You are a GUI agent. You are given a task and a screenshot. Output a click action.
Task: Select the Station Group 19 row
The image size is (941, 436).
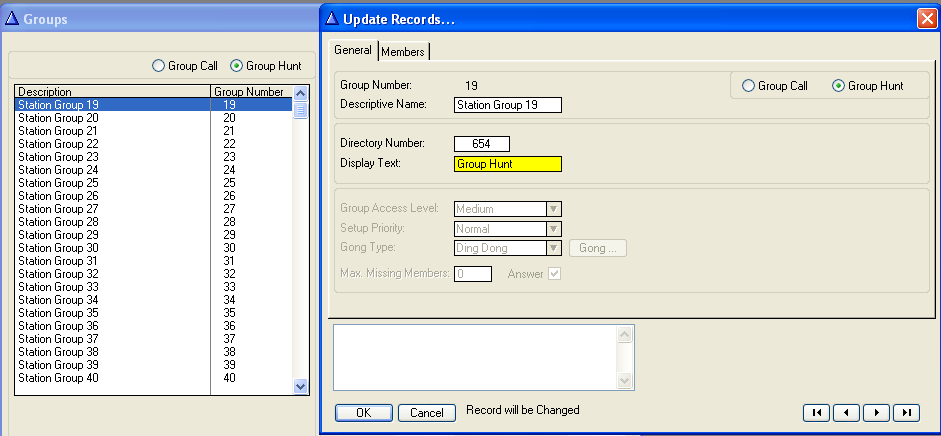pyautogui.click(x=154, y=105)
